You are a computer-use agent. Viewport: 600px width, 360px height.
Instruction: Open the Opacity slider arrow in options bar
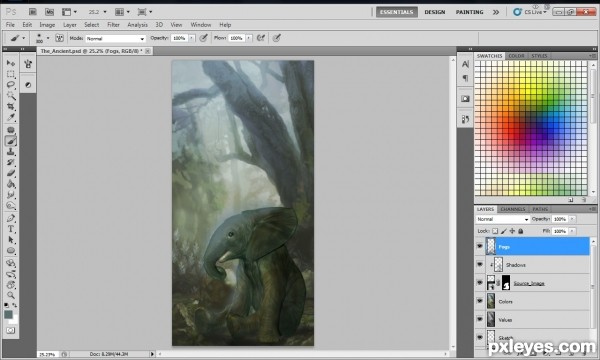pos(192,38)
